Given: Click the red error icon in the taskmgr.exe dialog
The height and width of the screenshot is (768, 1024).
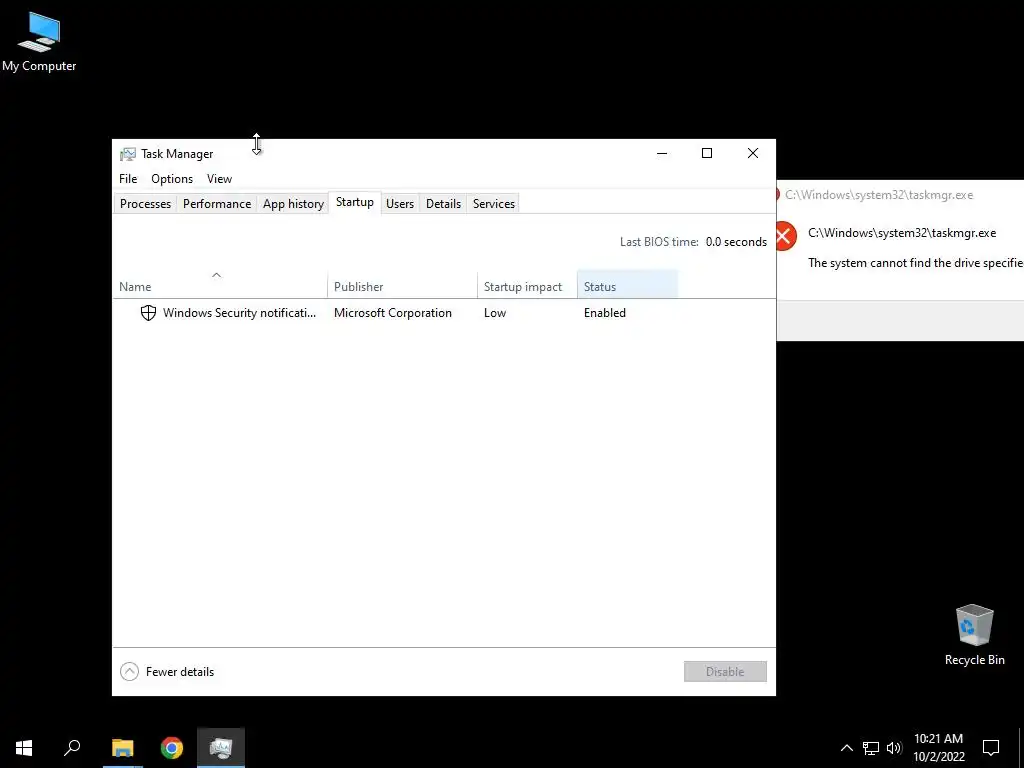Looking at the screenshot, I should [784, 236].
